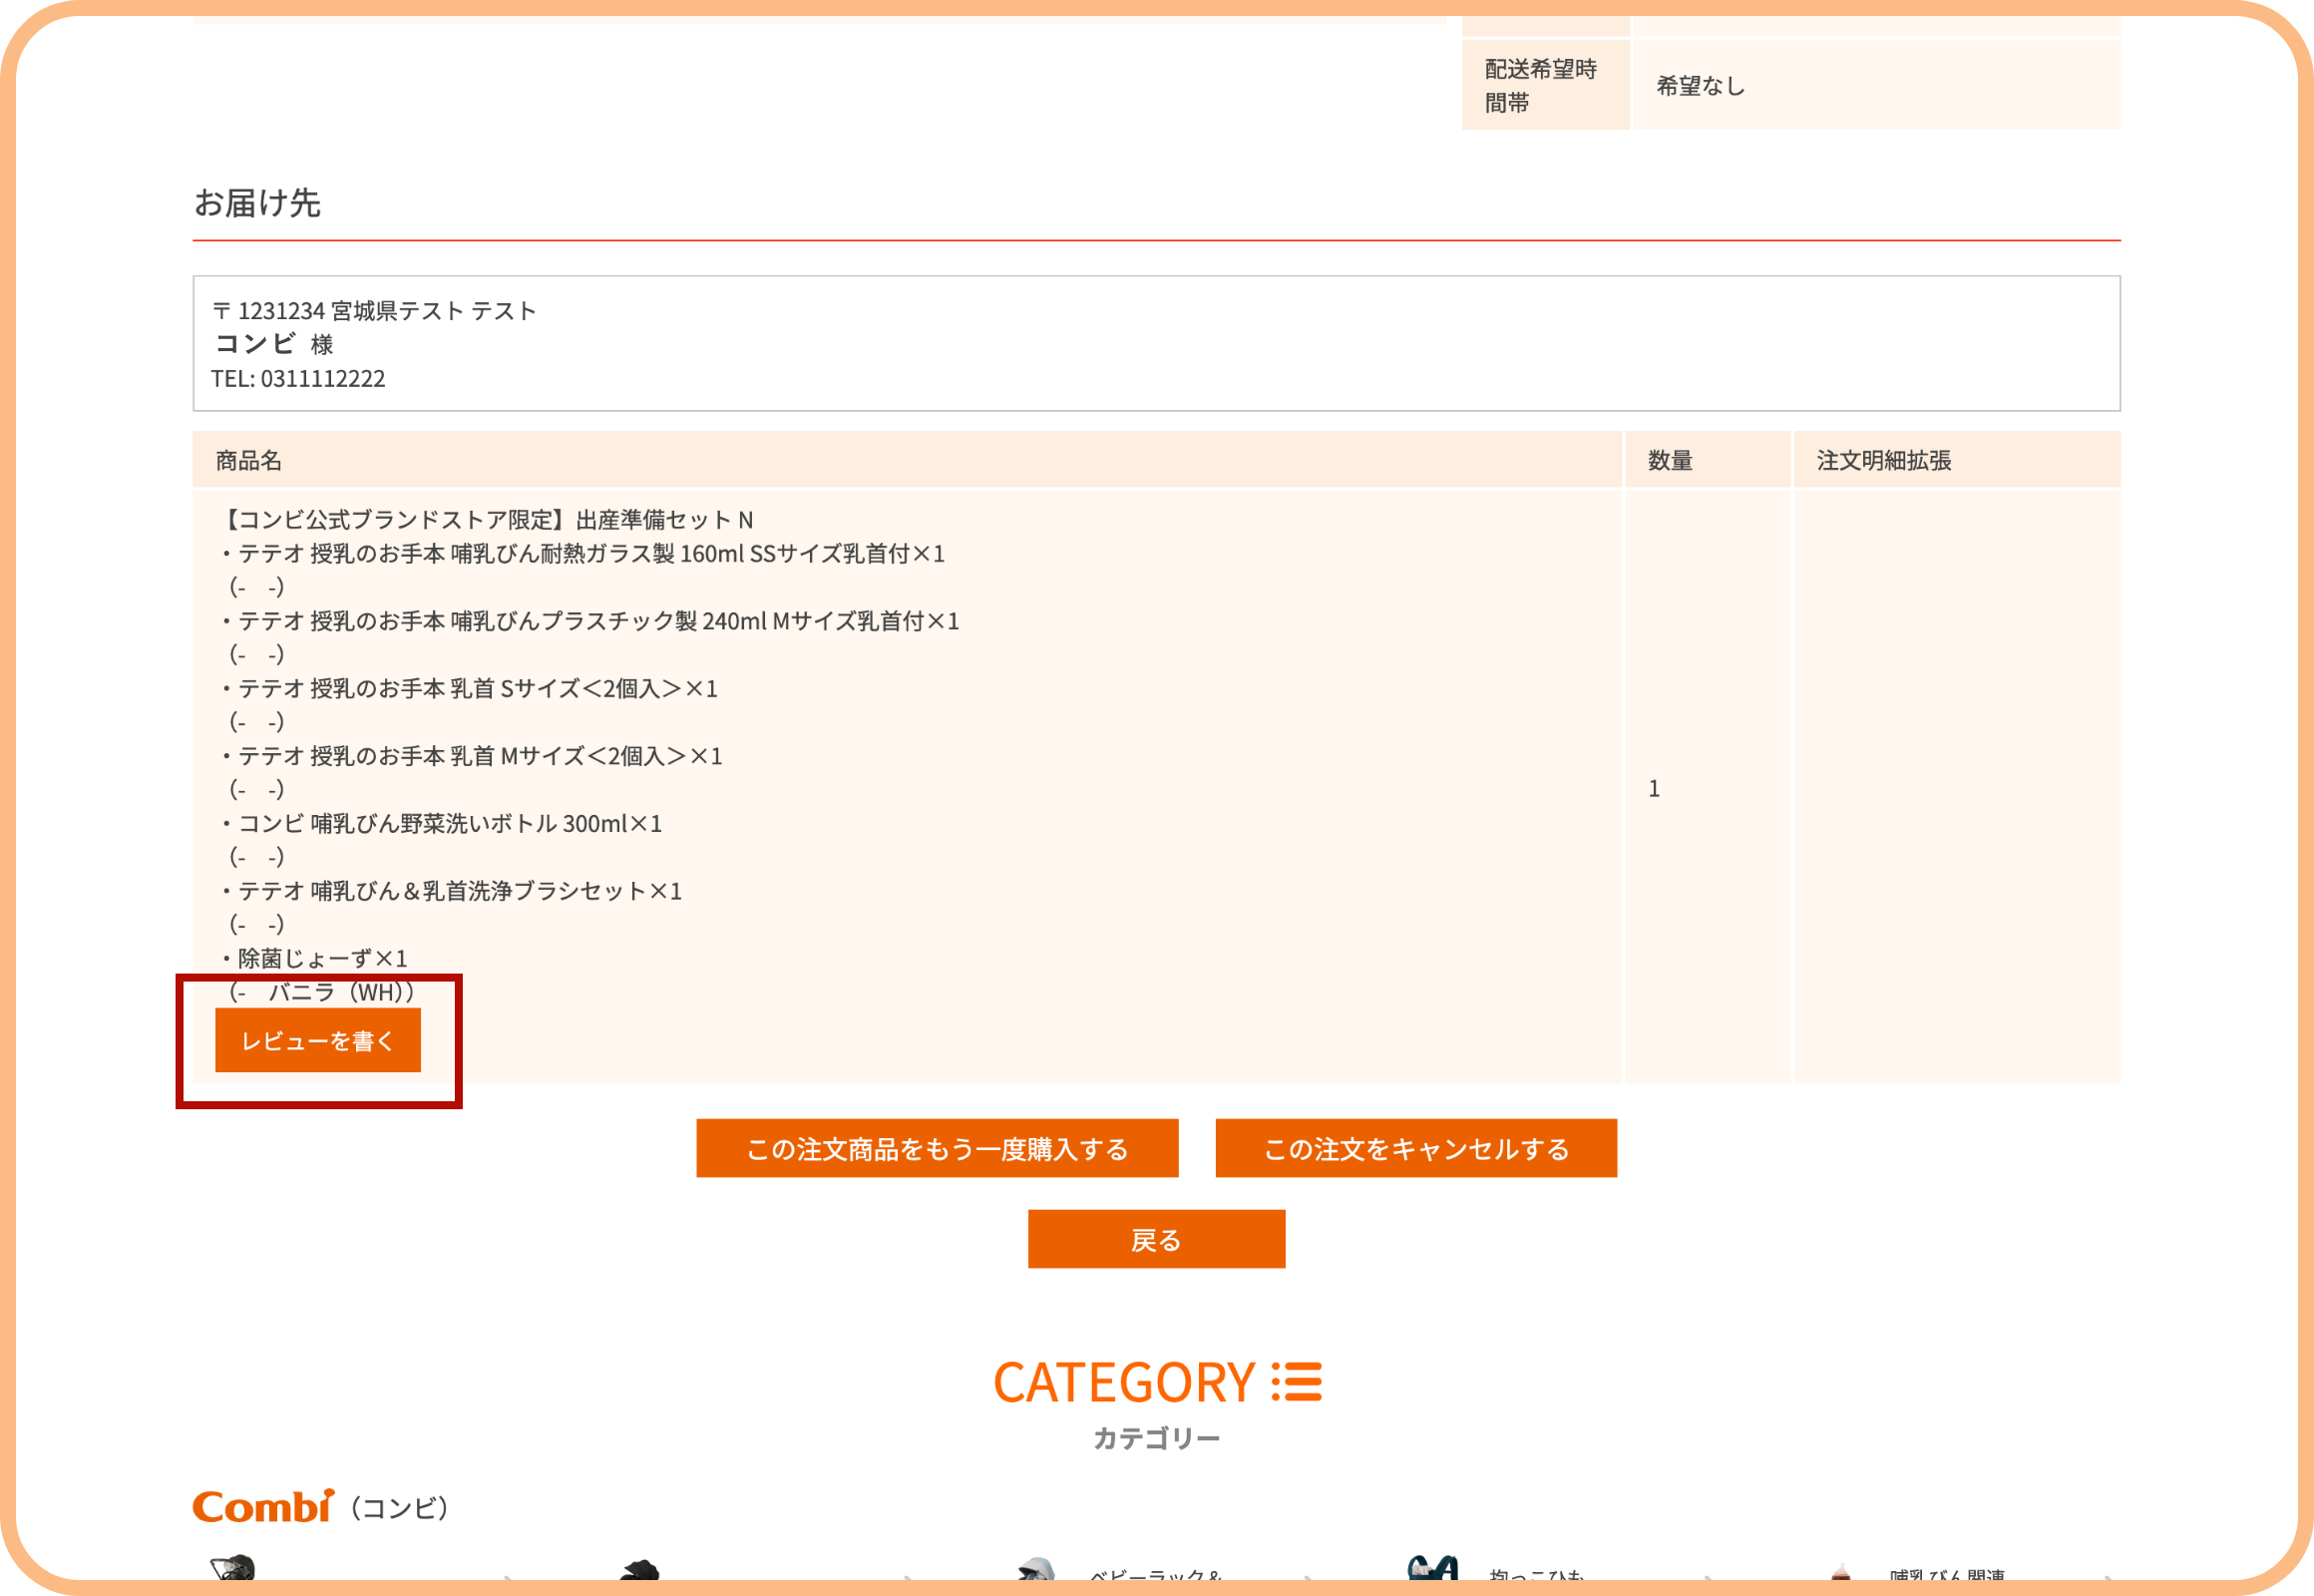Select 哺乳びん野菜洗いボトル 300ml line
2314x1596 pixels.
click(441, 824)
